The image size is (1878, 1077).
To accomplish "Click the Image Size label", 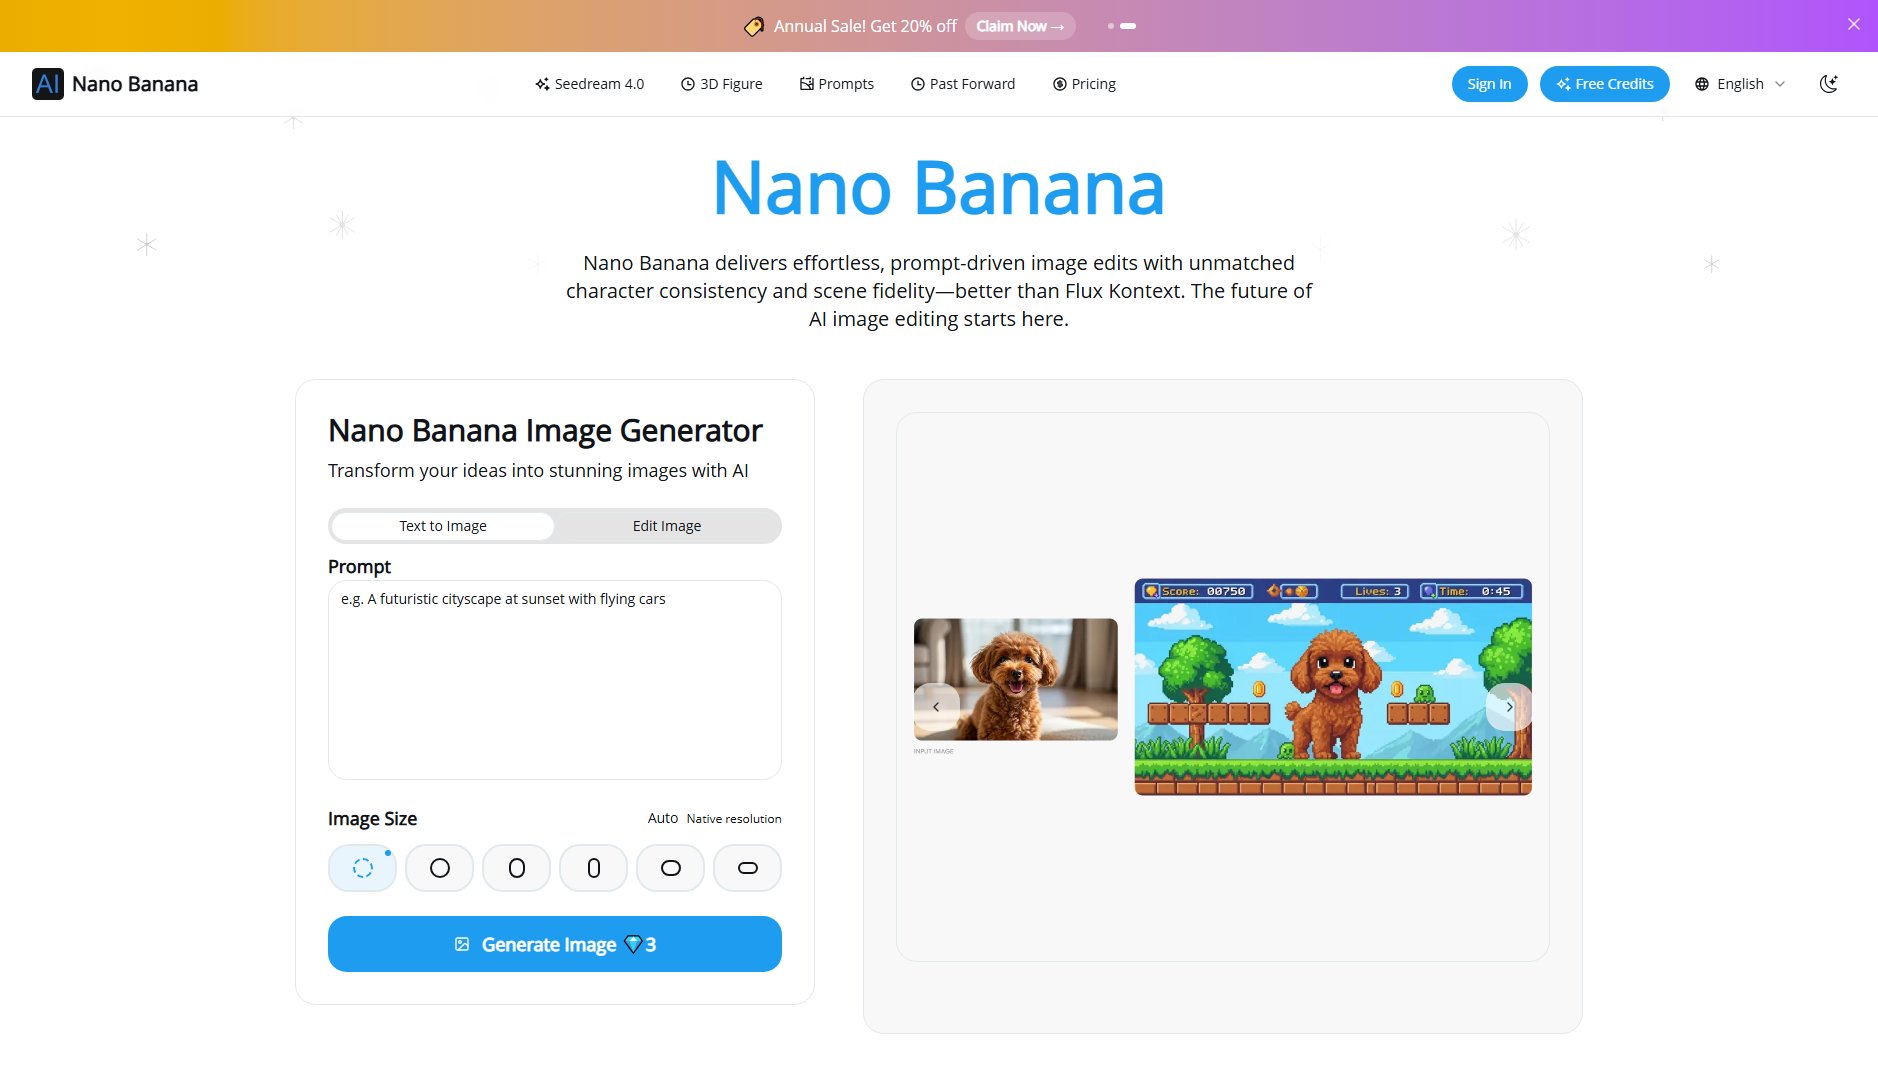I will coord(372,819).
